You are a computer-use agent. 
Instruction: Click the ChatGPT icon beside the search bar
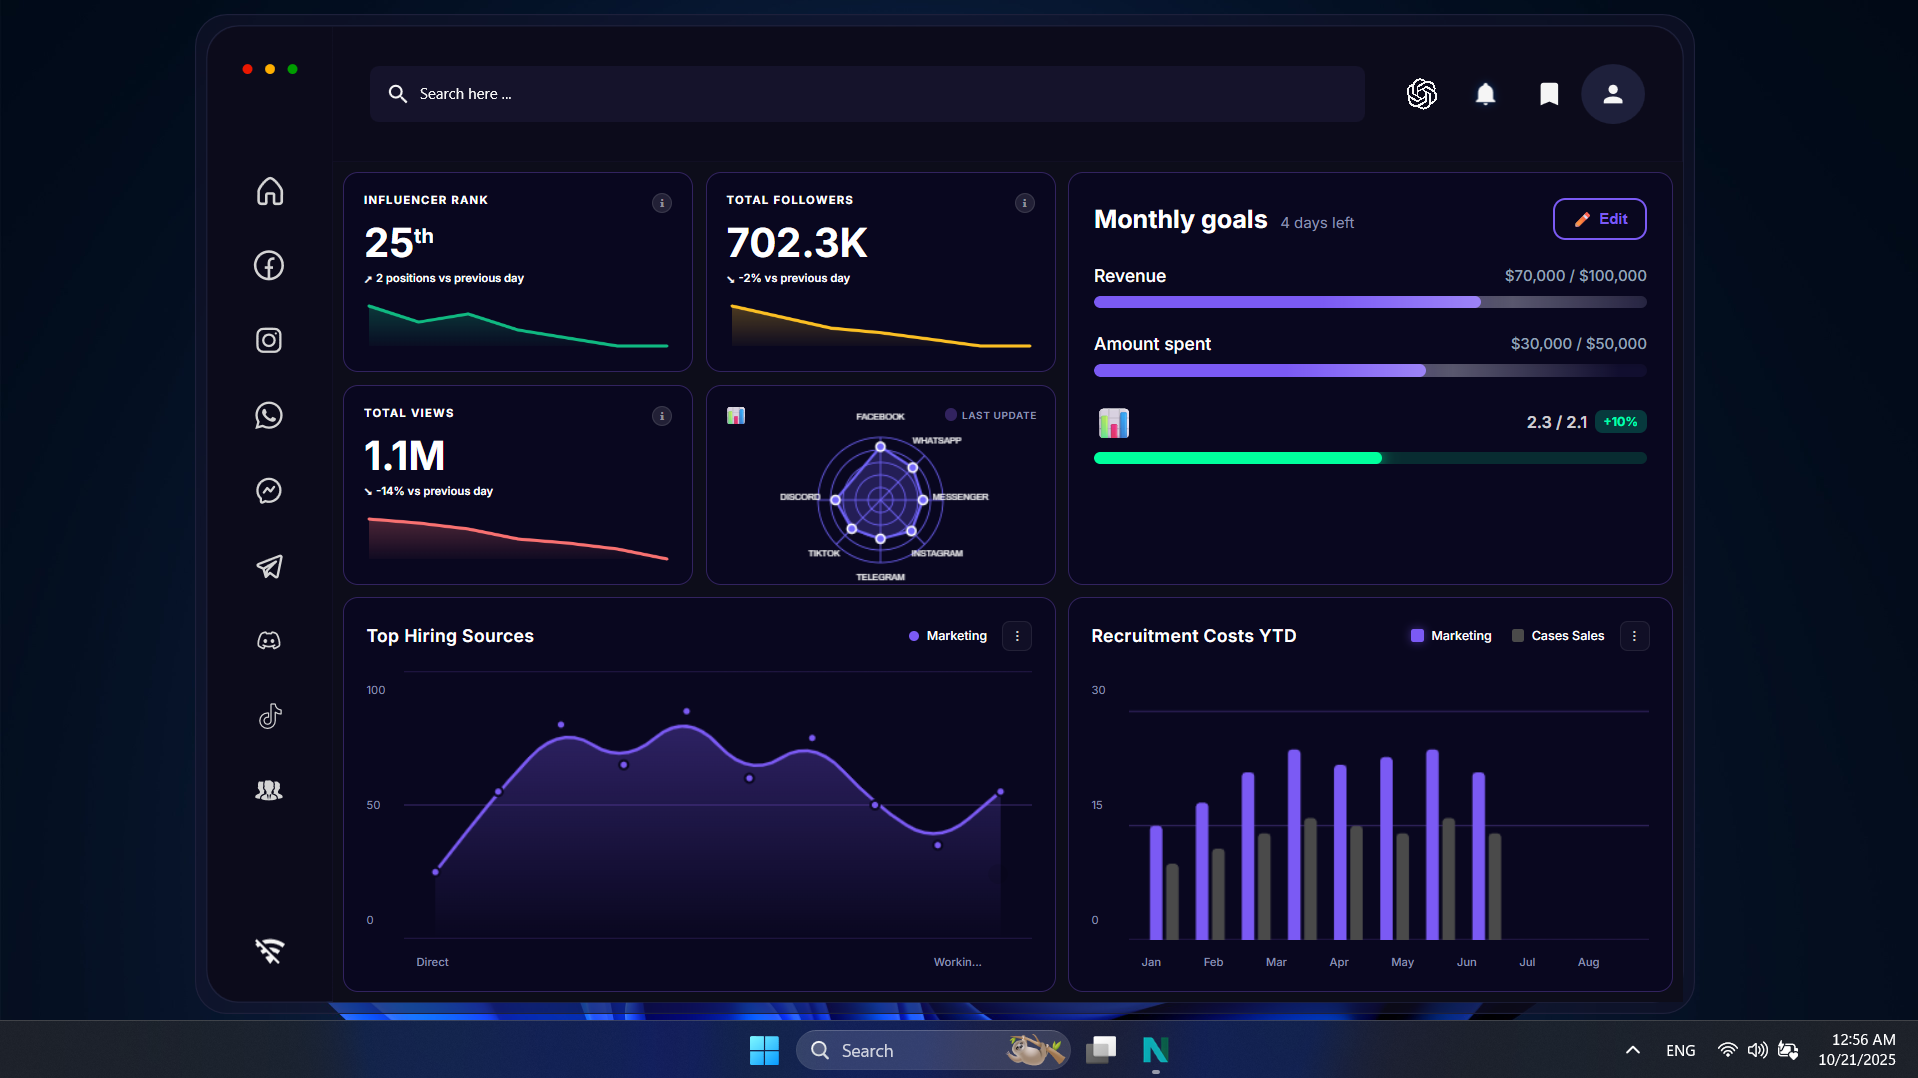click(x=1421, y=93)
